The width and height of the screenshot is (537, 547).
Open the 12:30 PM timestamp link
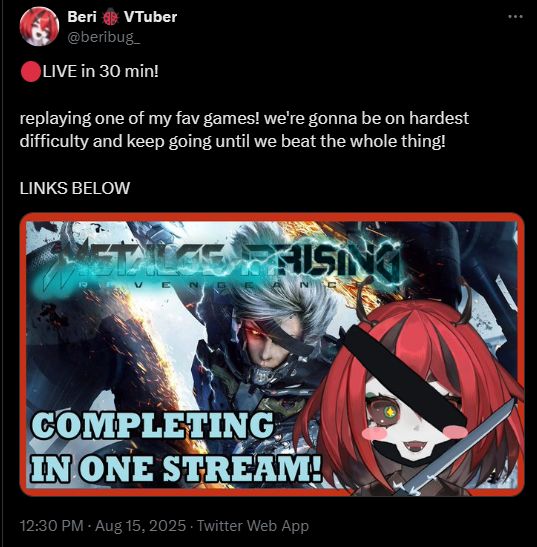click(x=51, y=526)
